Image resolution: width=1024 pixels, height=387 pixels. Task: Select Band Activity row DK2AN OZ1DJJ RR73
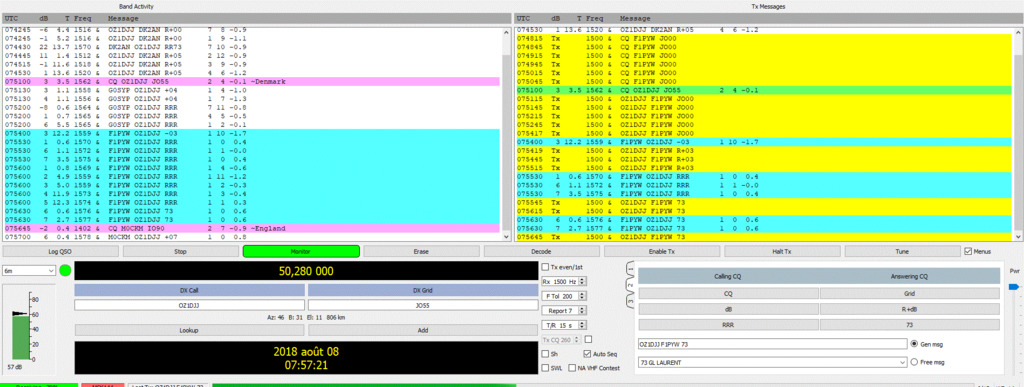click(x=251, y=48)
